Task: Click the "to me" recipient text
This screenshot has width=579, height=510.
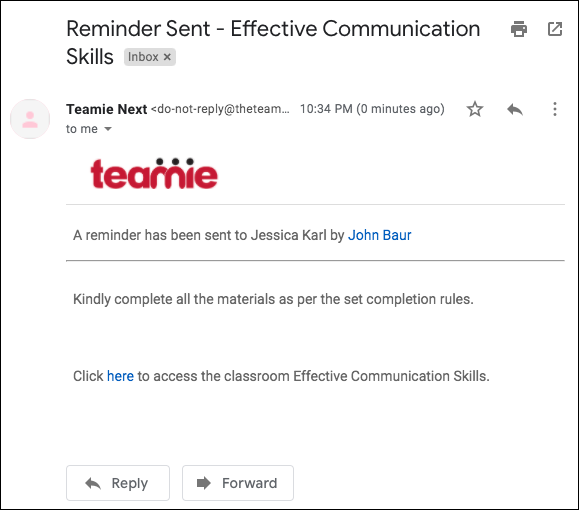Action: point(82,129)
